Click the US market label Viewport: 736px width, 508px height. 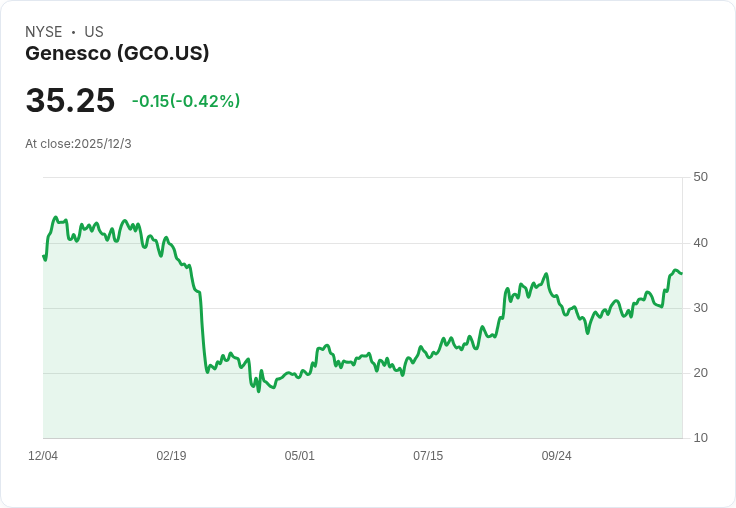[x=94, y=32]
